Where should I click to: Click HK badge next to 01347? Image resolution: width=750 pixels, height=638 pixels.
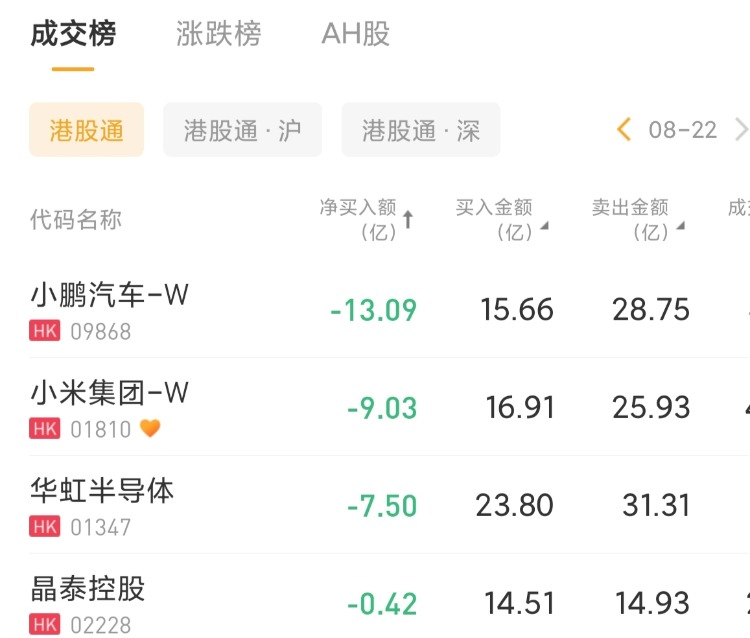[x=45, y=527]
